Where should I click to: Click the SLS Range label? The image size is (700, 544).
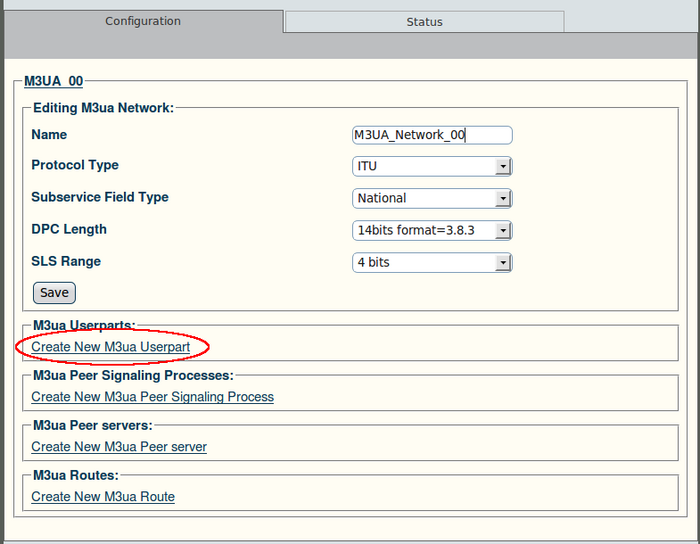pyautogui.click(x=66, y=261)
